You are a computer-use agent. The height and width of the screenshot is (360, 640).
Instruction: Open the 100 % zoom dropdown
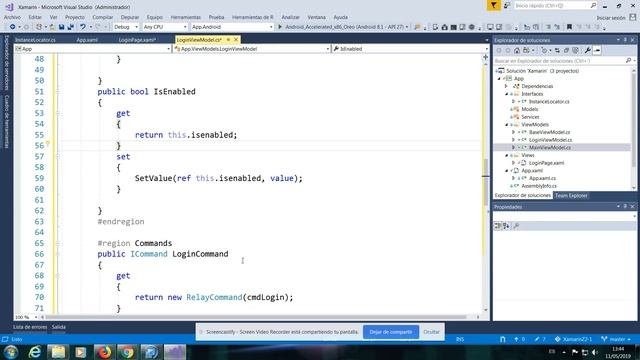click(26, 317)
